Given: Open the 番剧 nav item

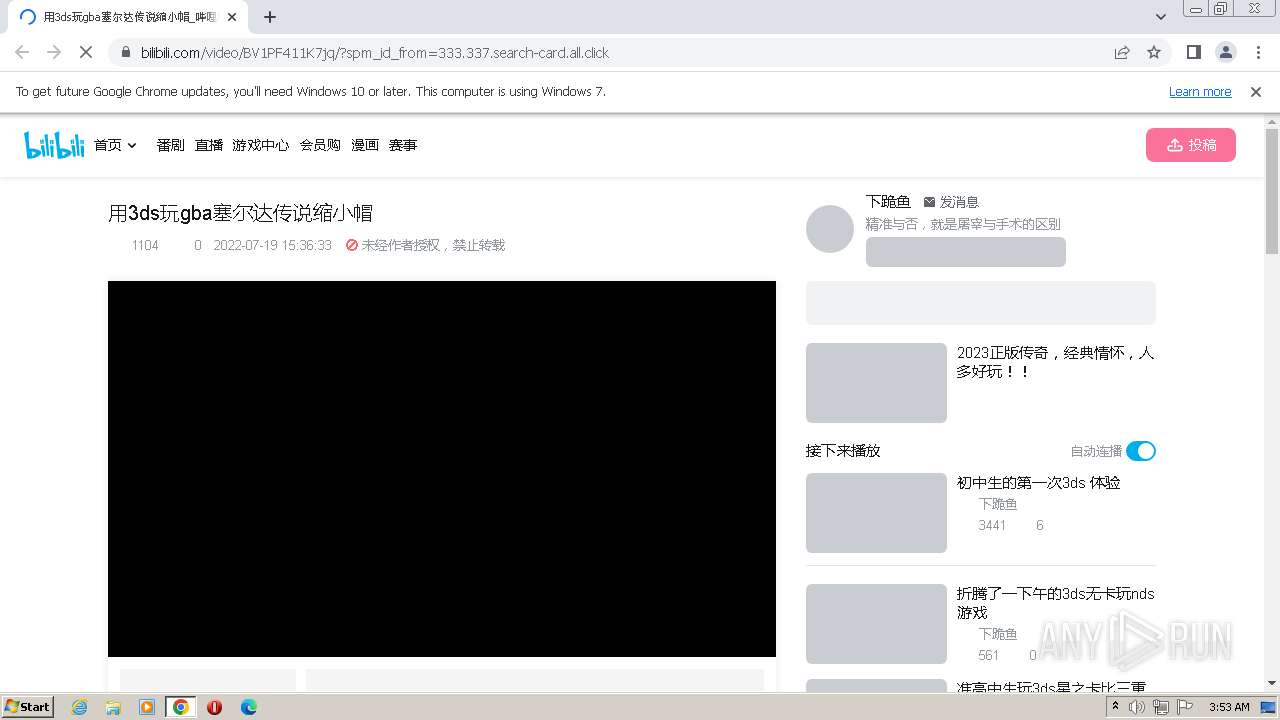Looking at the screenshot, I should (x=171, y=145).
